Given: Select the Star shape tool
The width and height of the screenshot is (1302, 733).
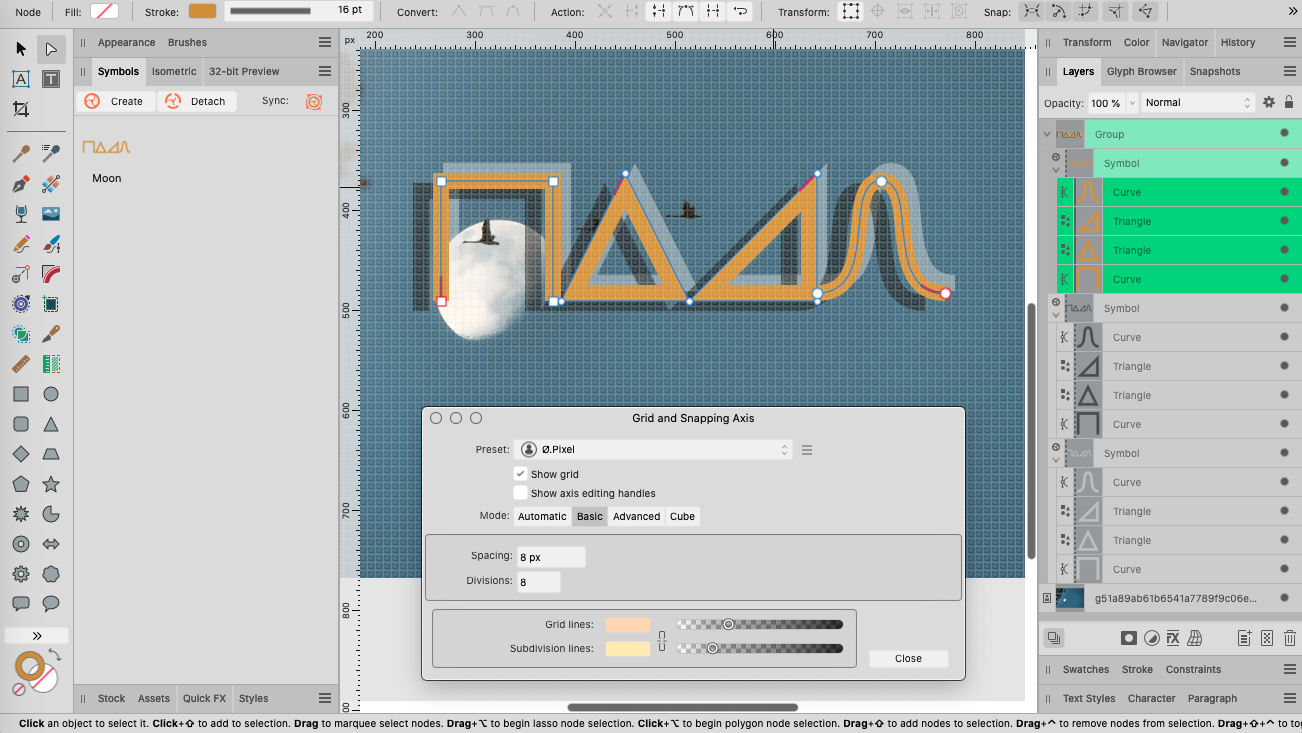Looking at the screenshot, I should coord(51,484).
